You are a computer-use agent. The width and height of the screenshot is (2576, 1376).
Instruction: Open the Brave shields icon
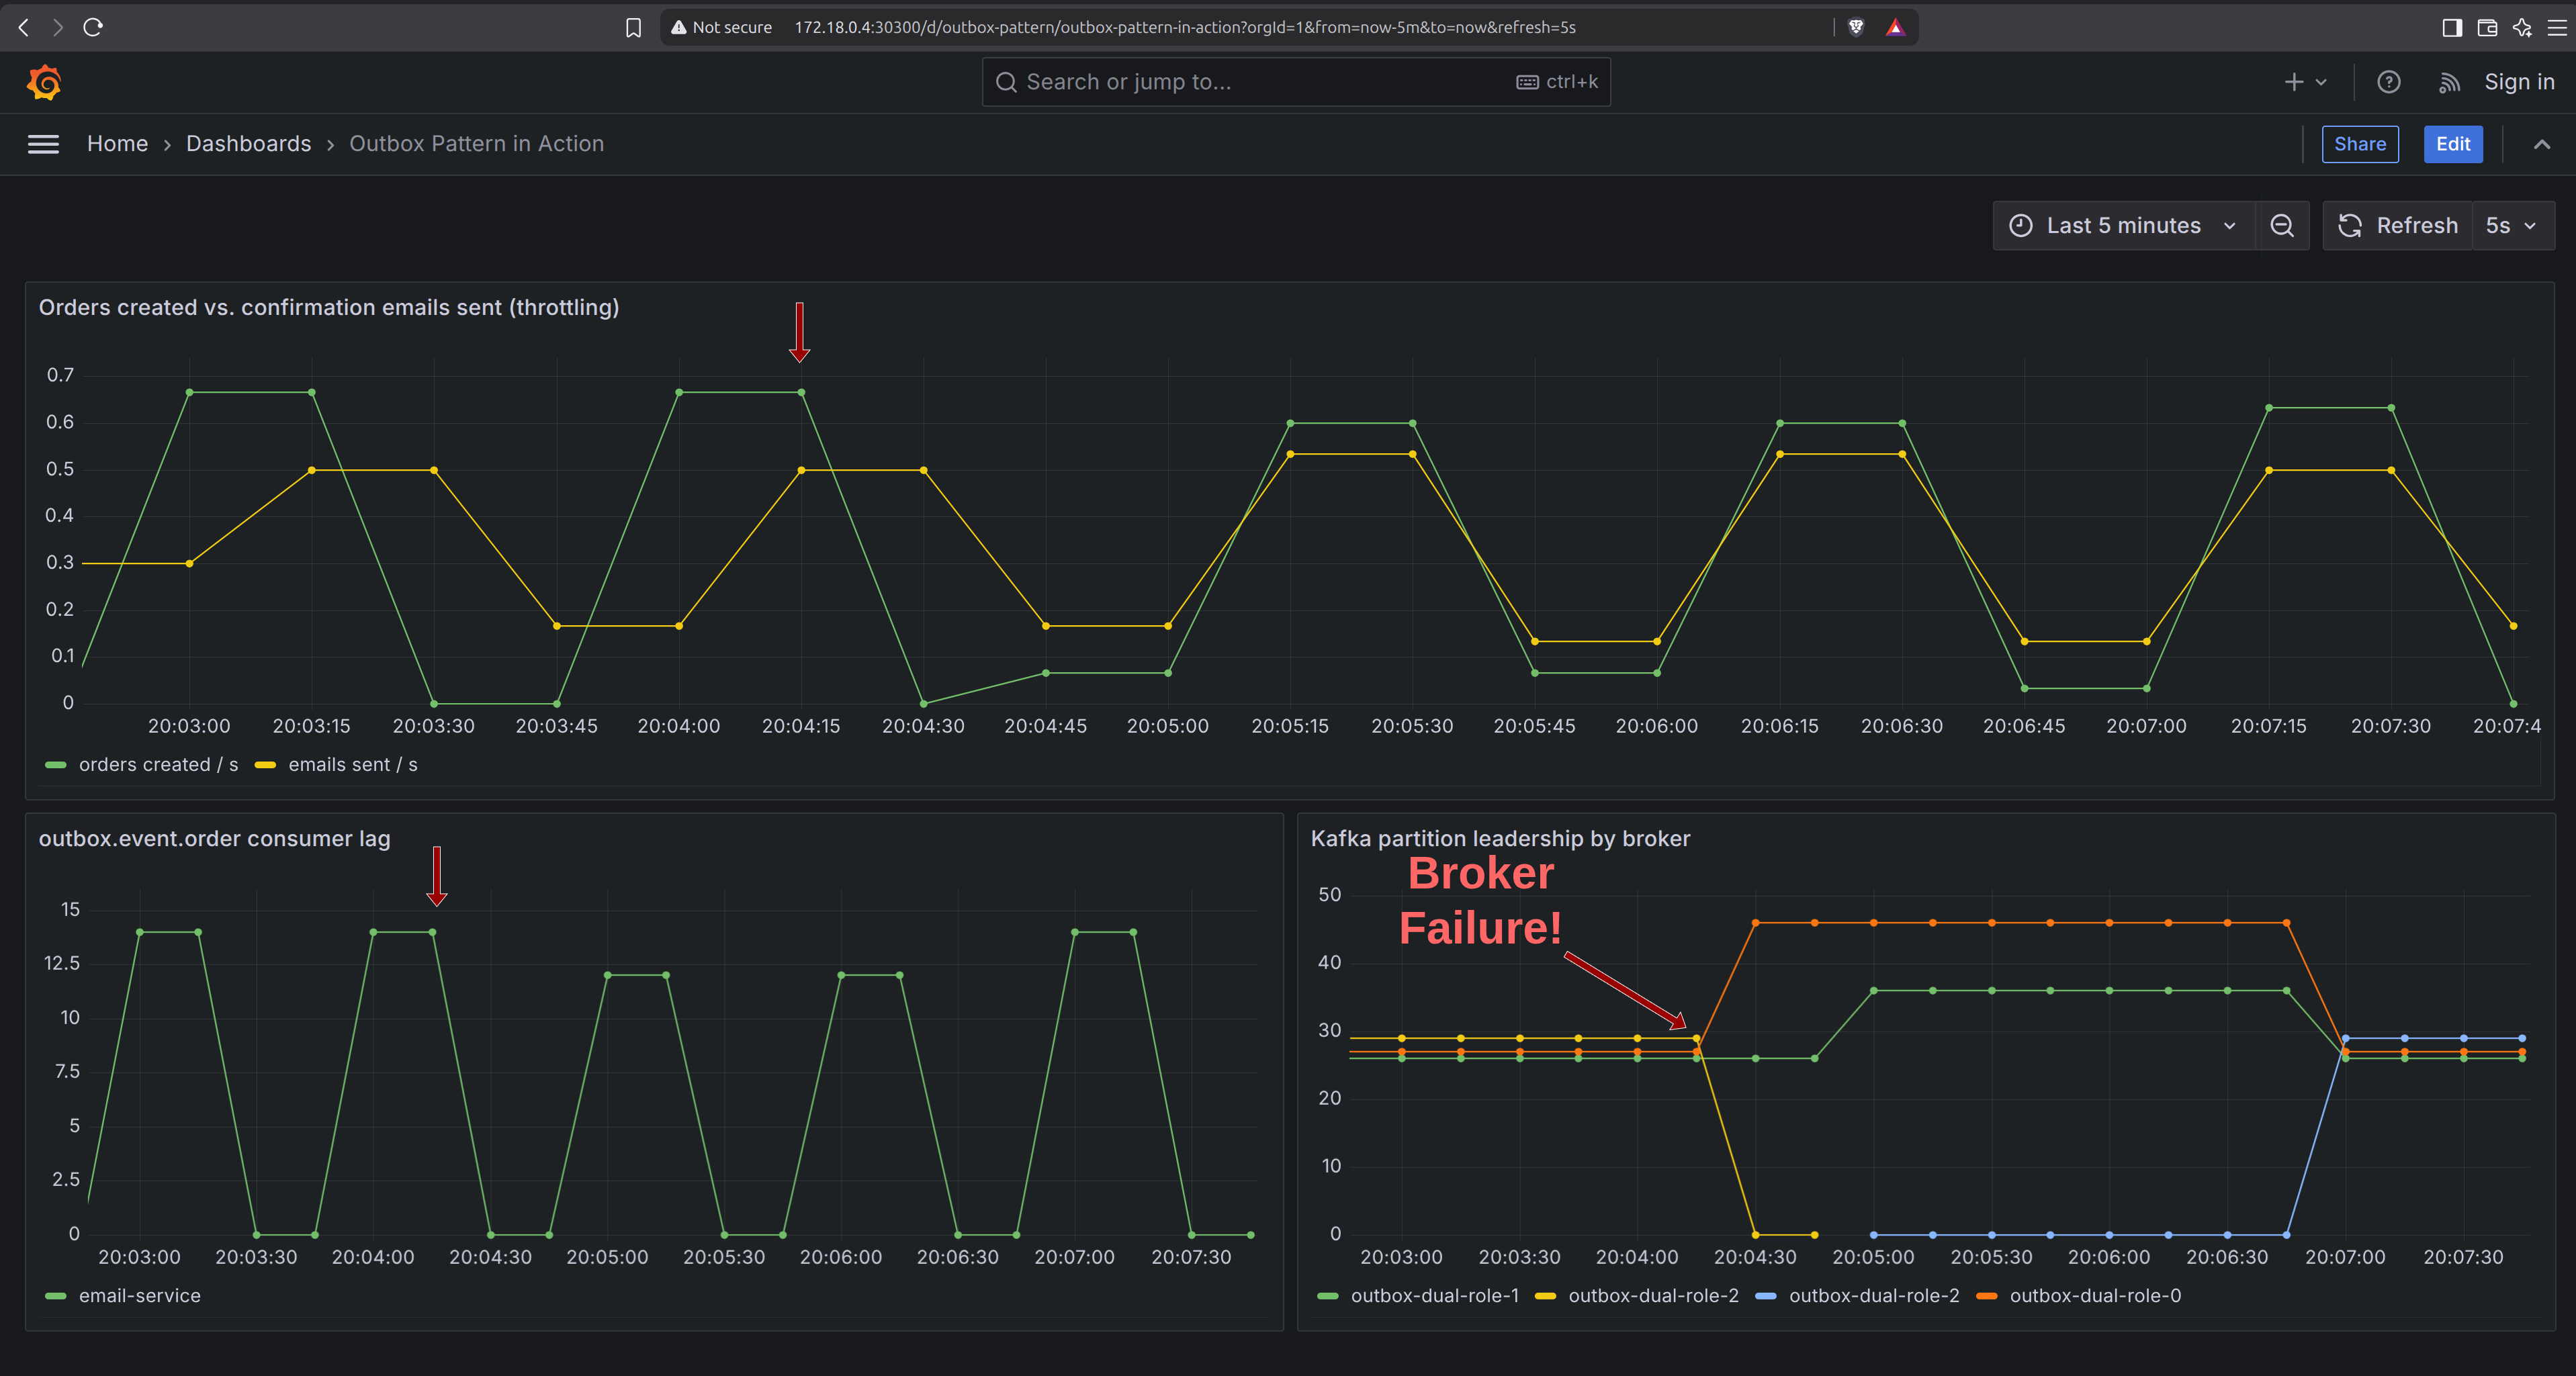(x=1856, y=27)
